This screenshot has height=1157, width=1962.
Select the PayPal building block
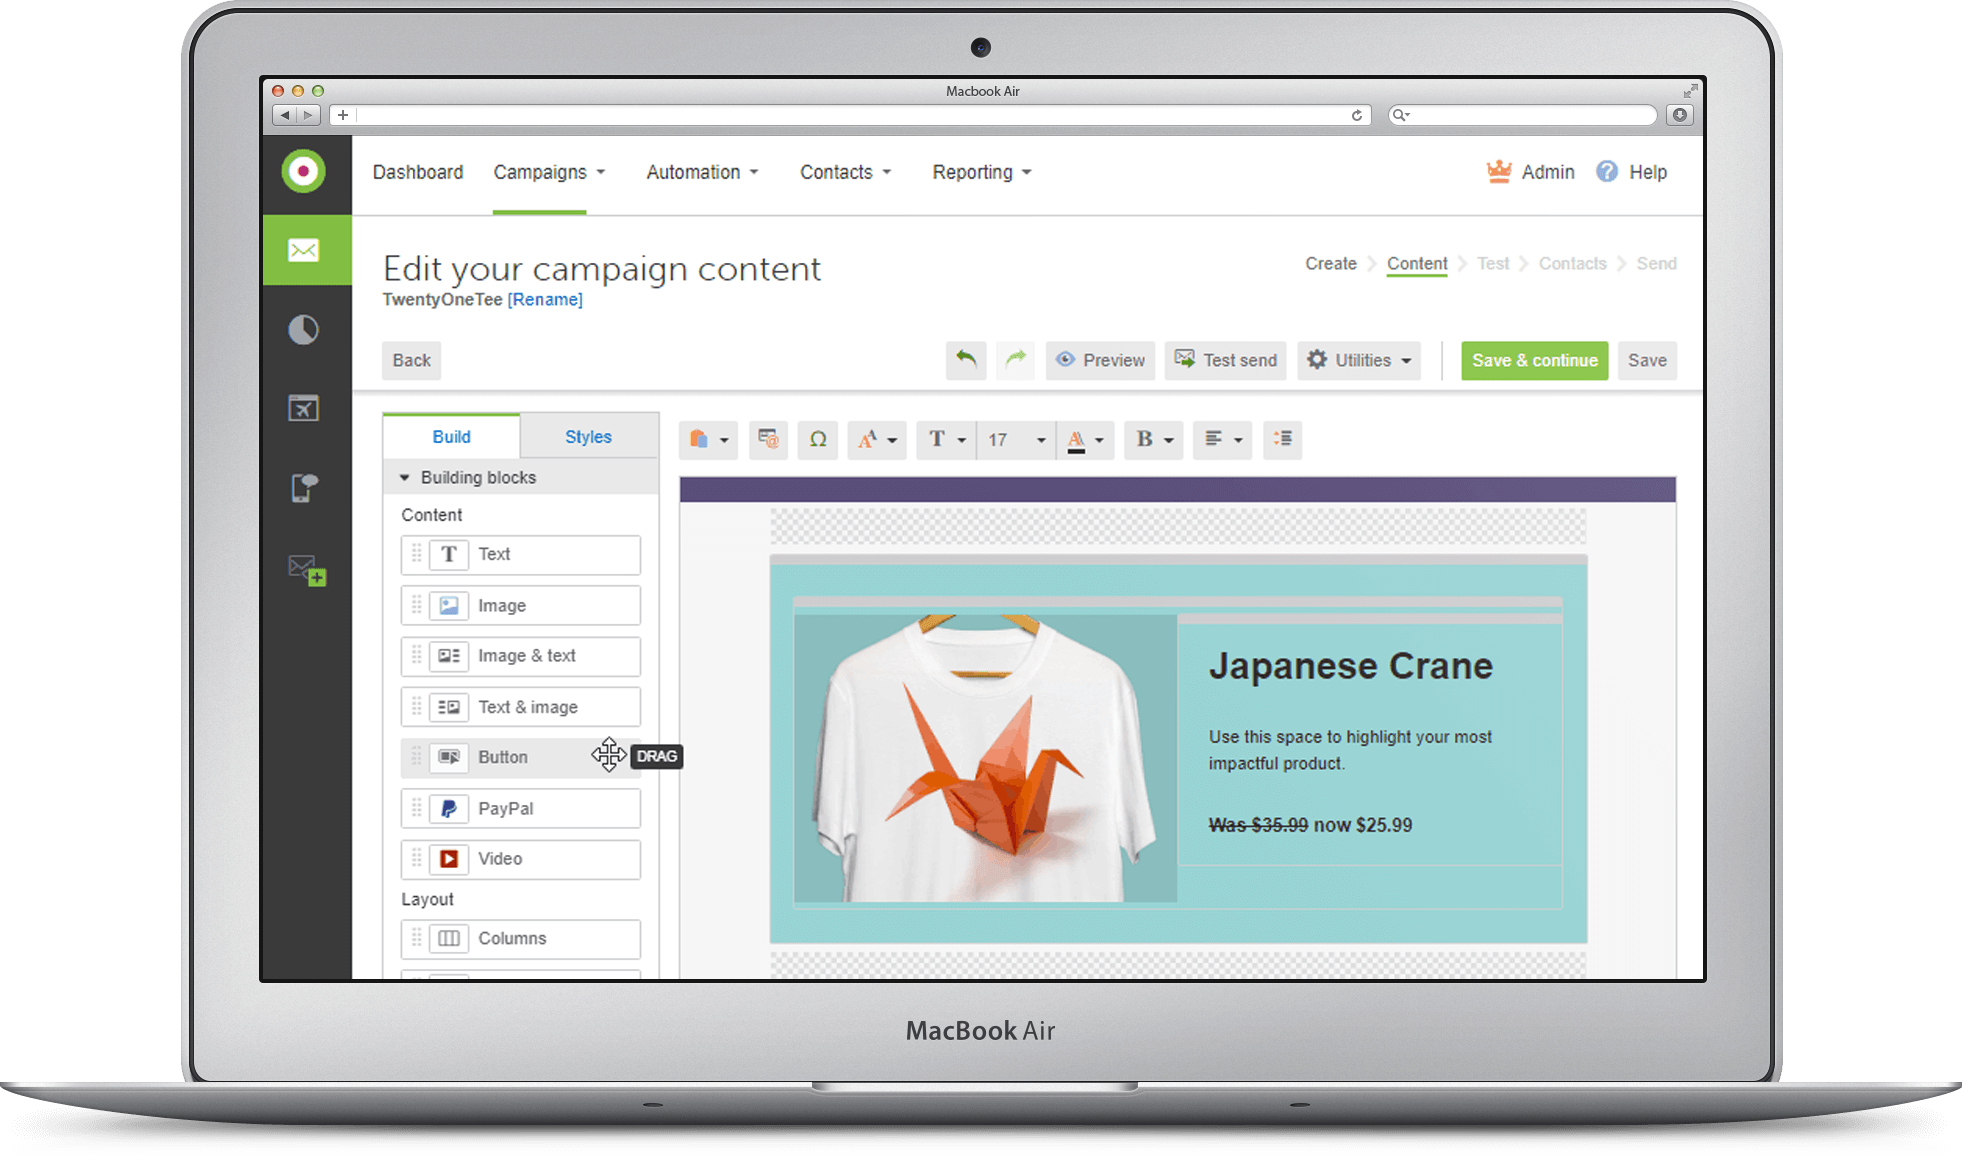click(520, 808)
